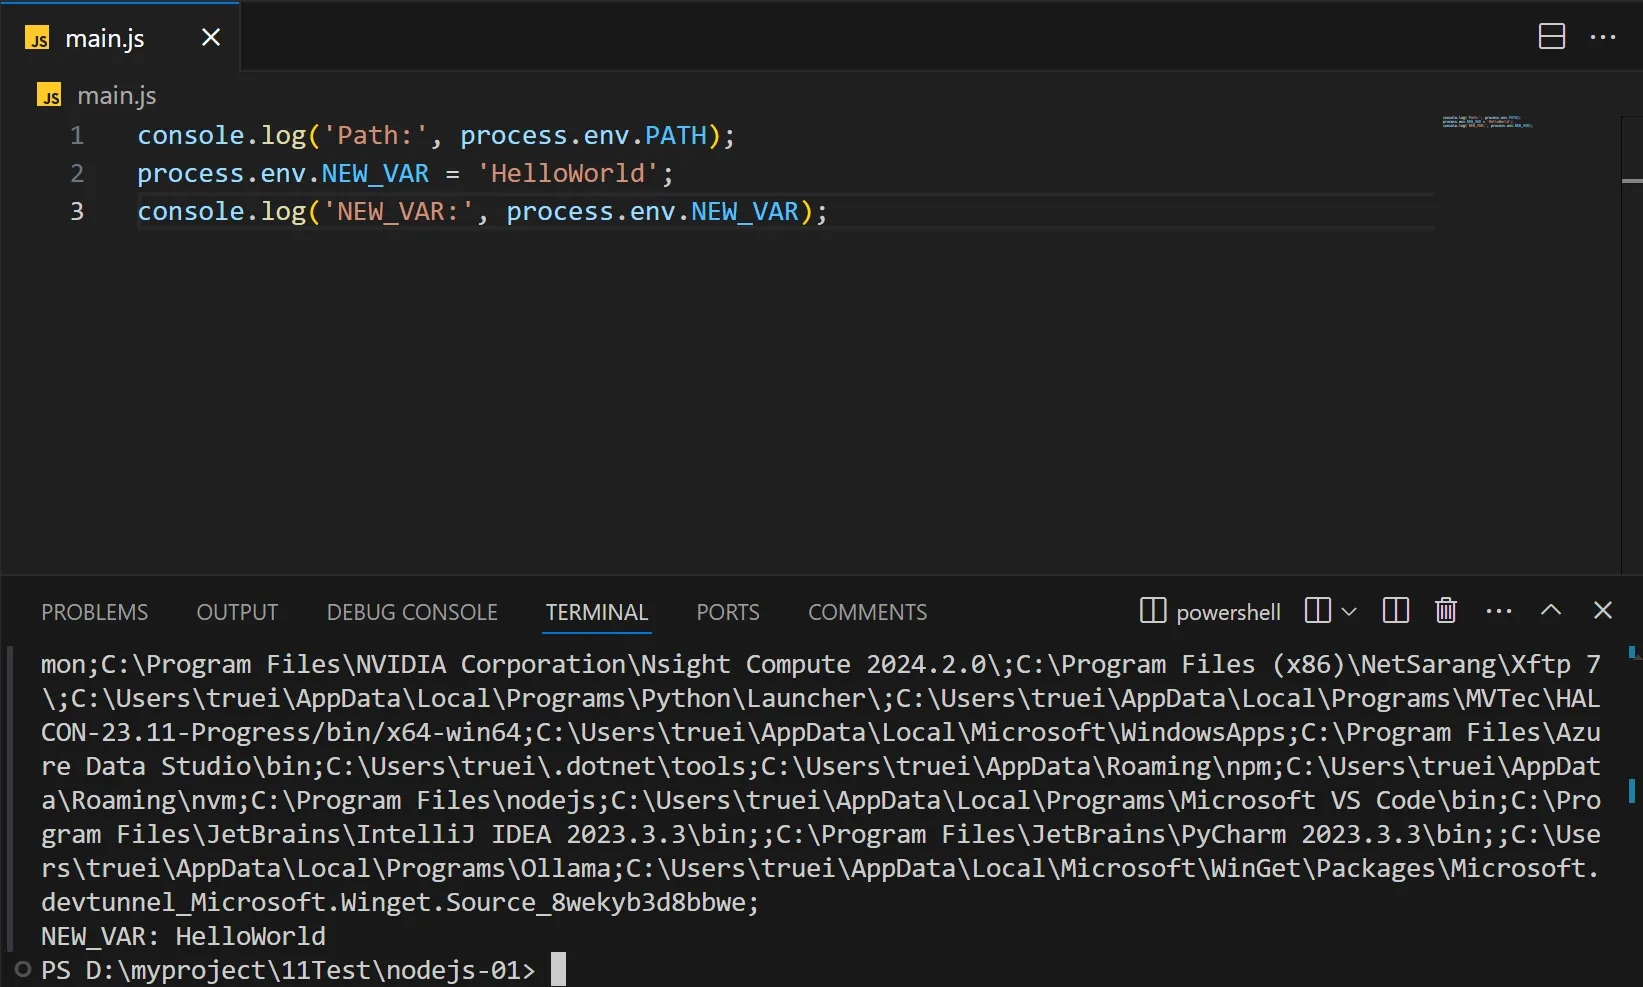Click the 'NEW_VAR: HelloWorld' terminal output
This screenshot has height=987, width=1643.
(x=183, y=936)
